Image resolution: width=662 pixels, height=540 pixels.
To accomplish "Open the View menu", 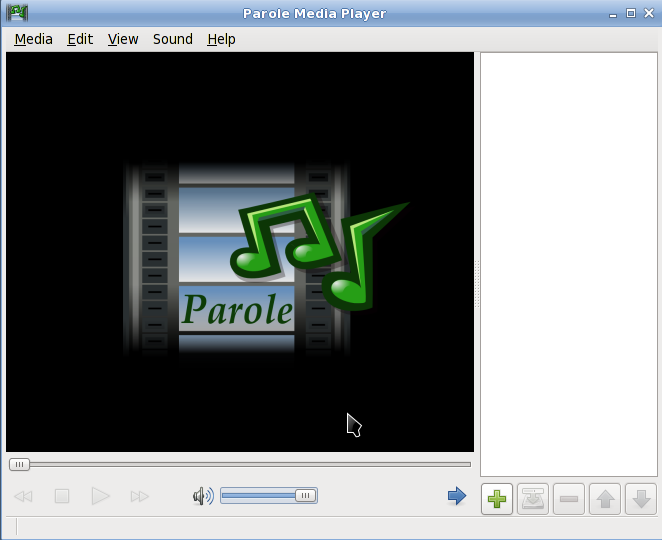I will (123, 39).
